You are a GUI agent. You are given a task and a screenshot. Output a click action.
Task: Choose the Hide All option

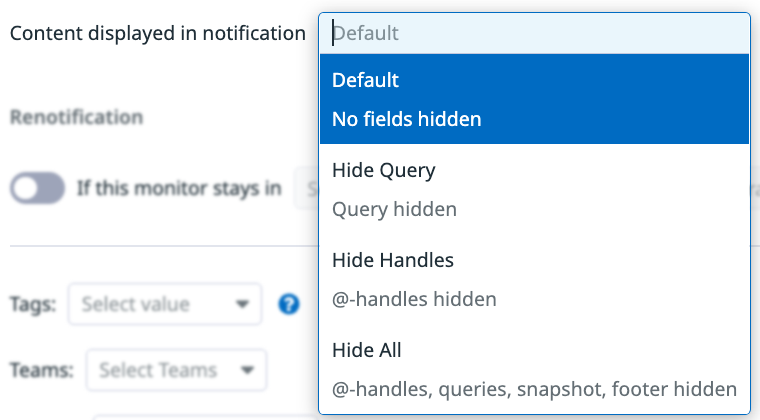pyautogui.click(x=534, y=369)
